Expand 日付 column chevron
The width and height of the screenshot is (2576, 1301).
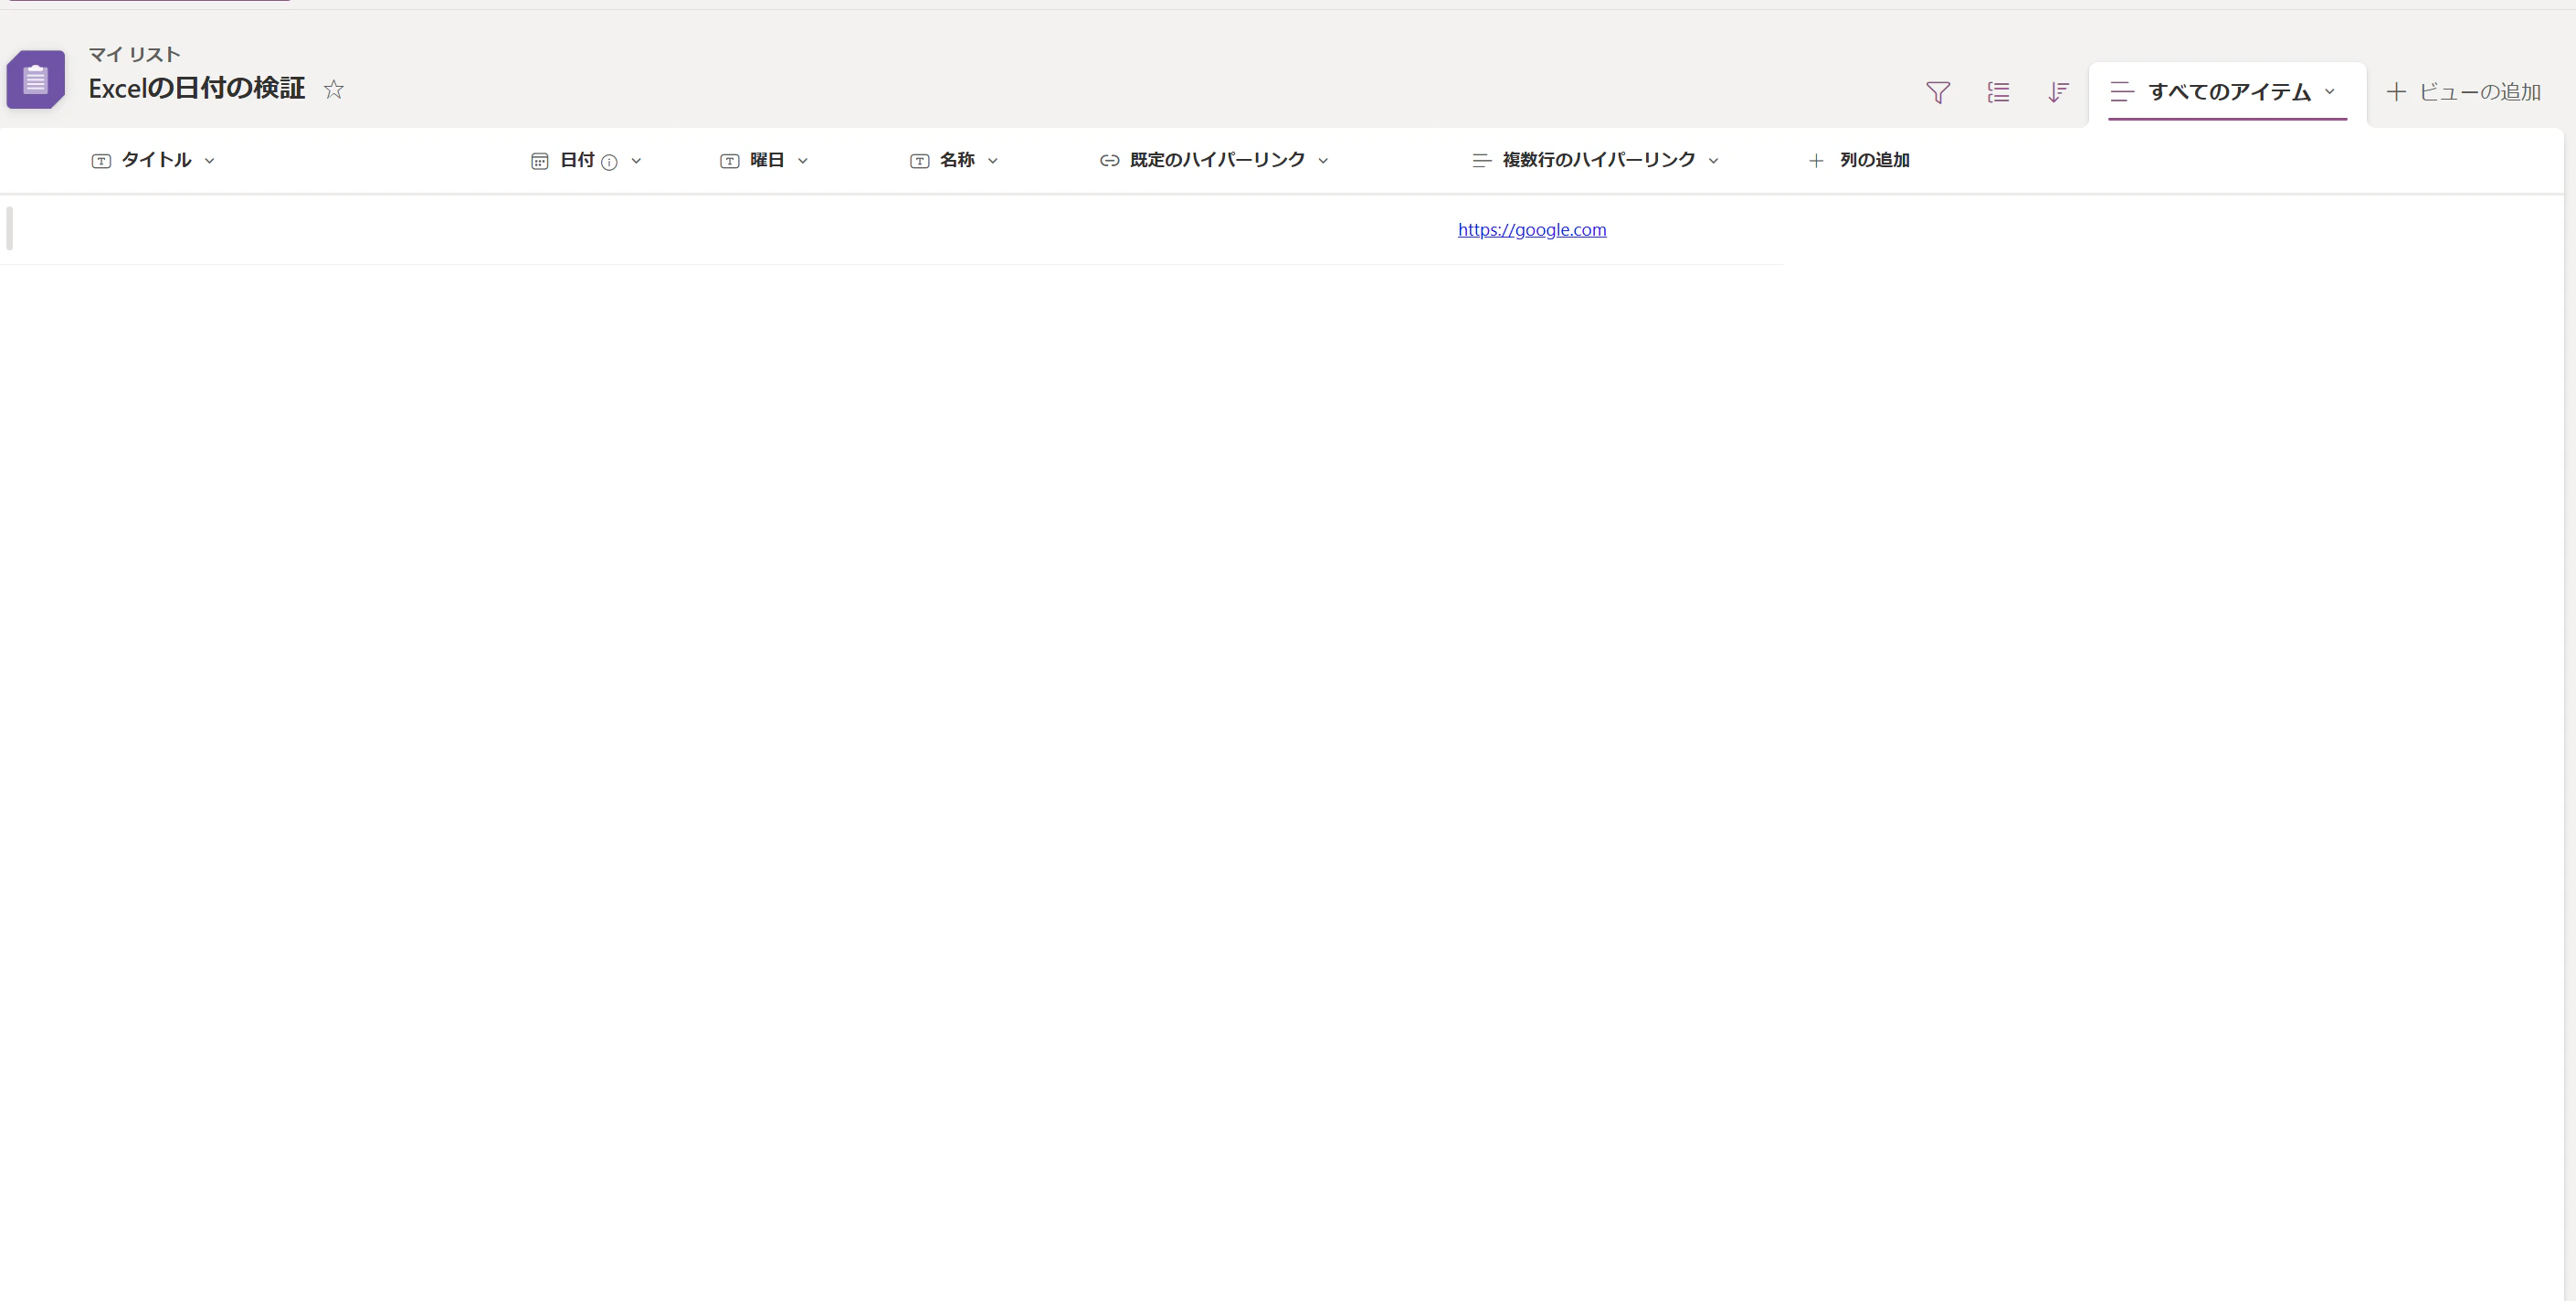(x=636, y=161)
